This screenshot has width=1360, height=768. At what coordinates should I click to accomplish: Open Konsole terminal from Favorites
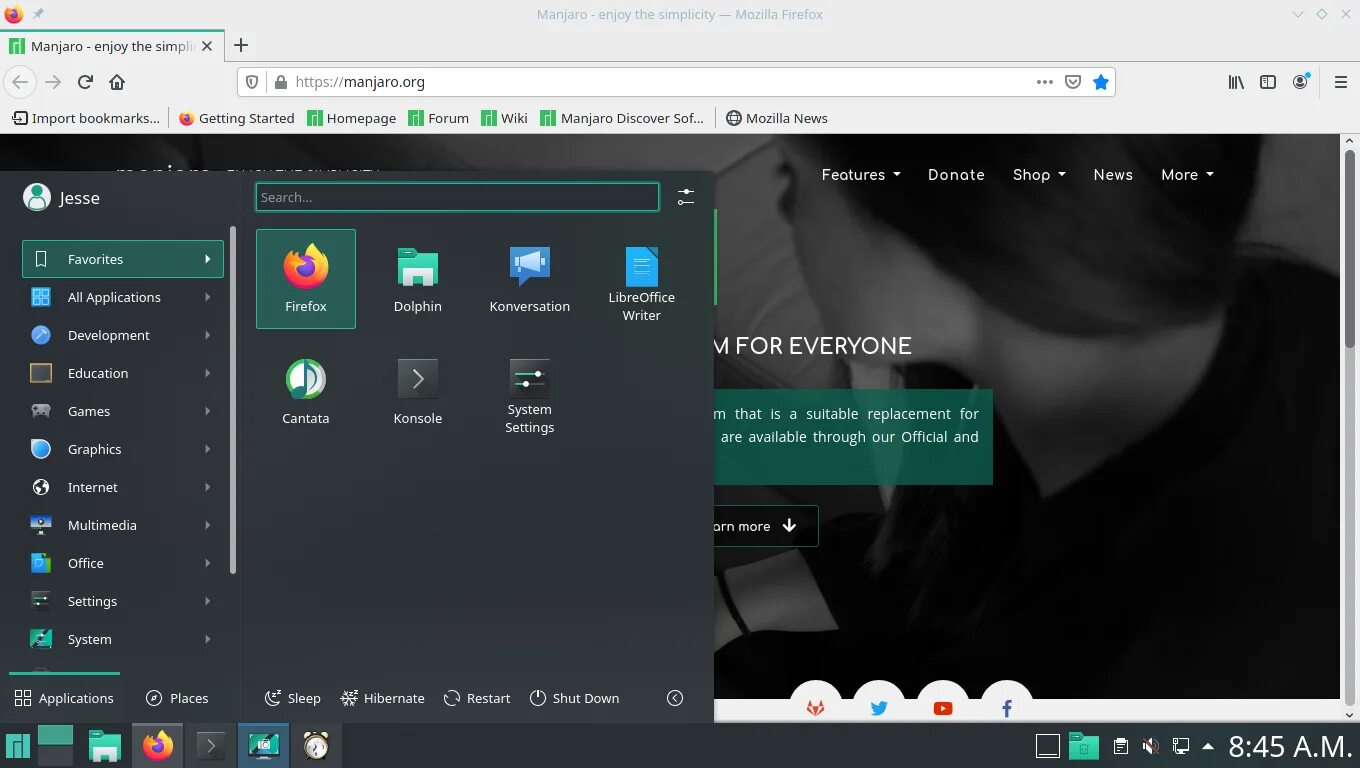418,391
